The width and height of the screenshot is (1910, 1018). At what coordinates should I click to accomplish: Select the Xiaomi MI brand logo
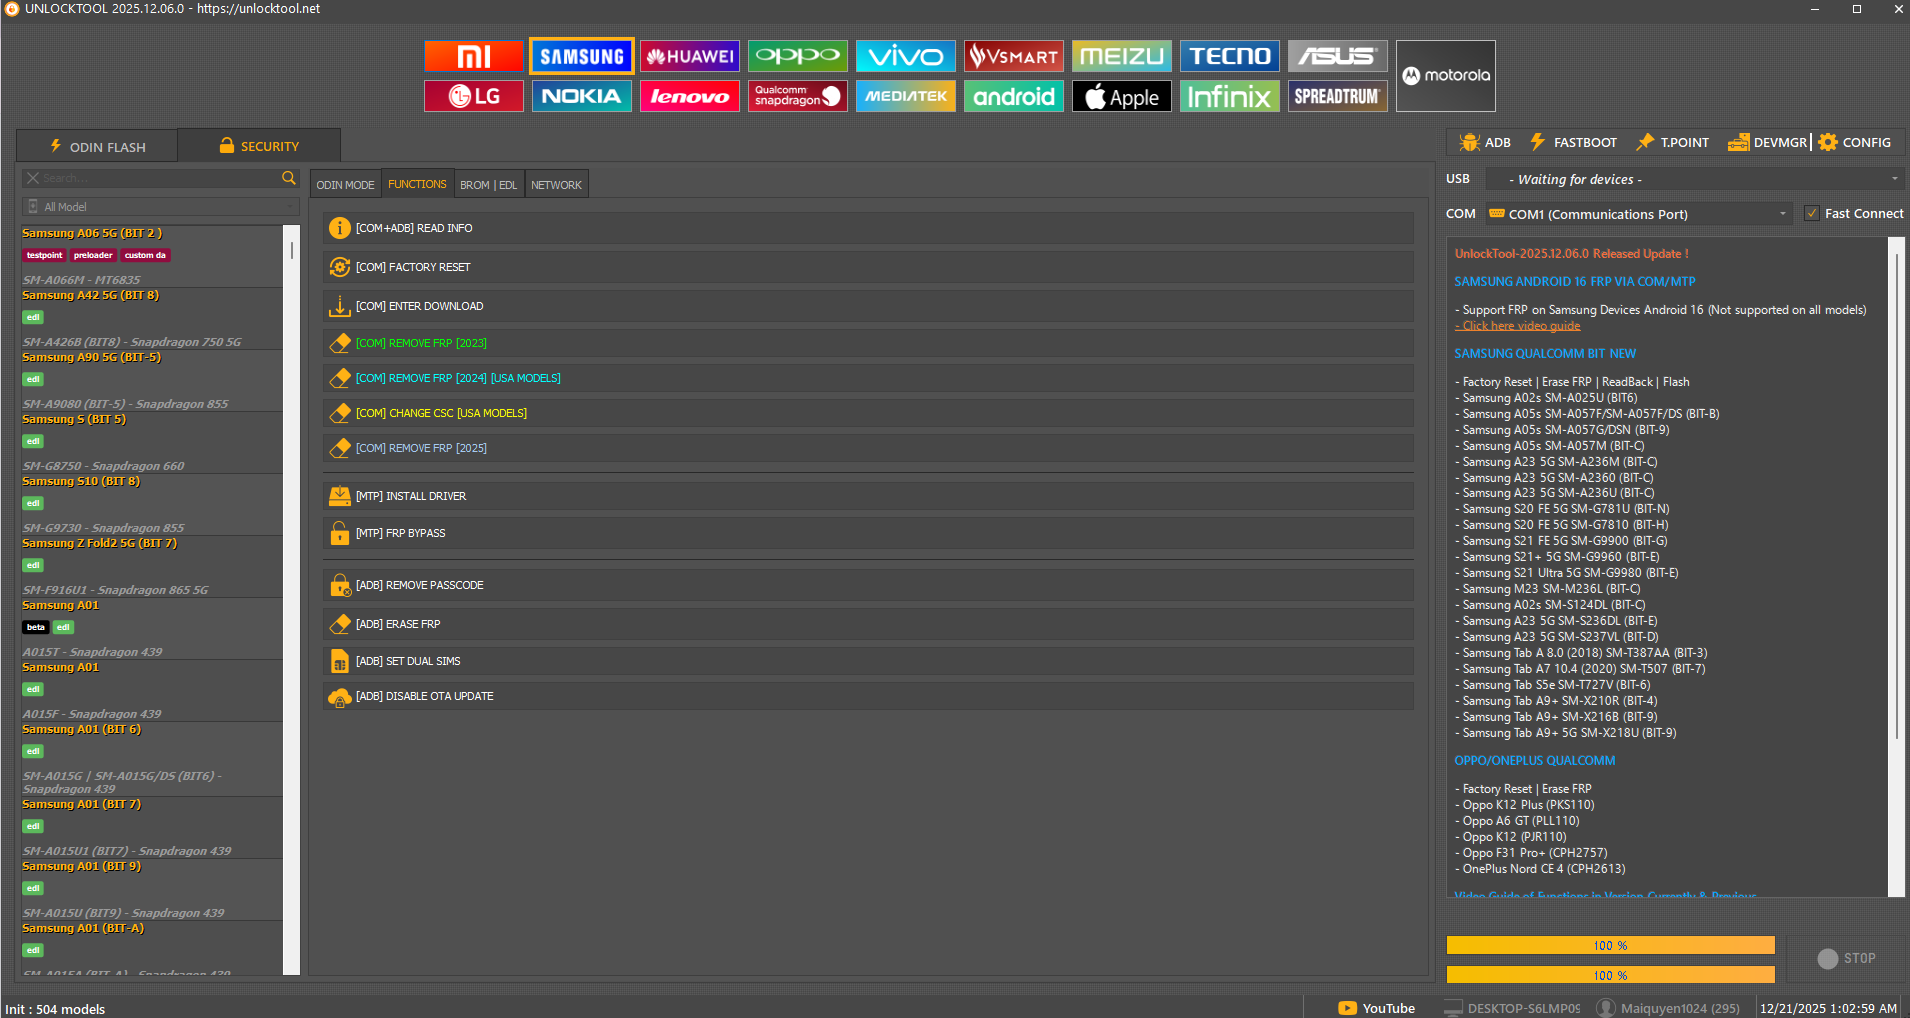[473, 56]
